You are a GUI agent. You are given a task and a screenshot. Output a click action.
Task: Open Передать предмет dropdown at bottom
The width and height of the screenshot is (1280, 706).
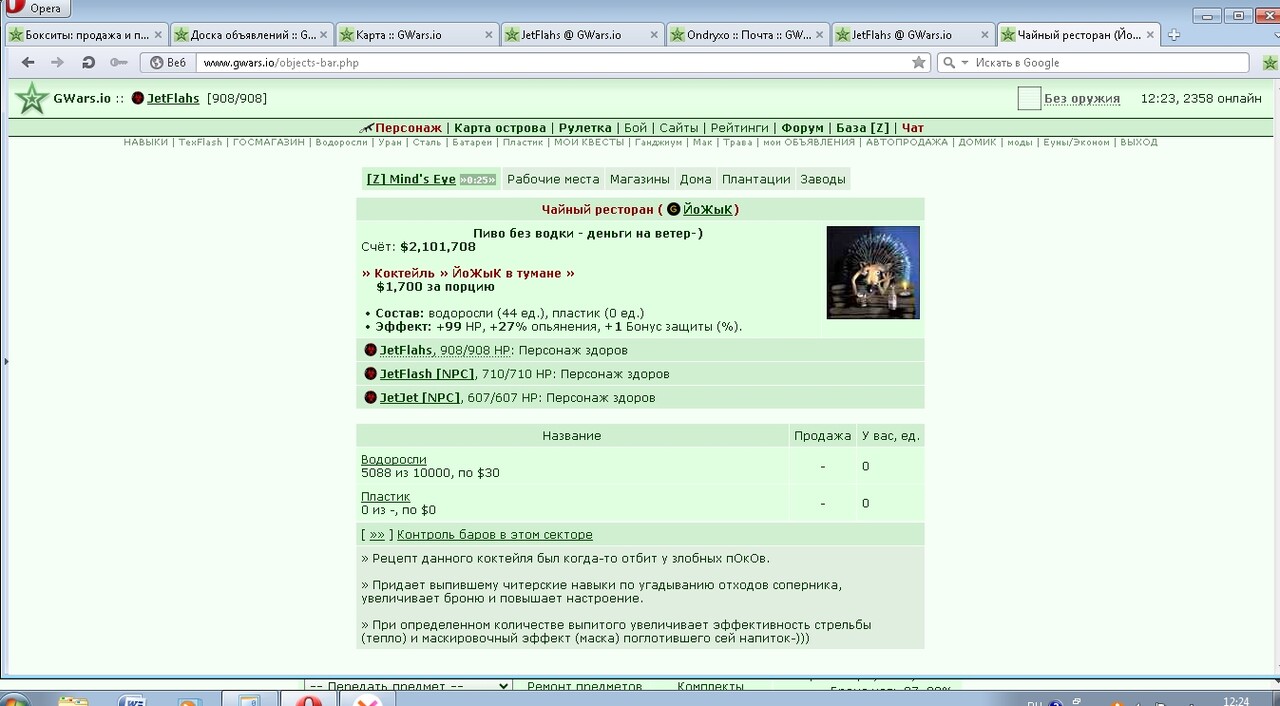click(x=408, y=687)
